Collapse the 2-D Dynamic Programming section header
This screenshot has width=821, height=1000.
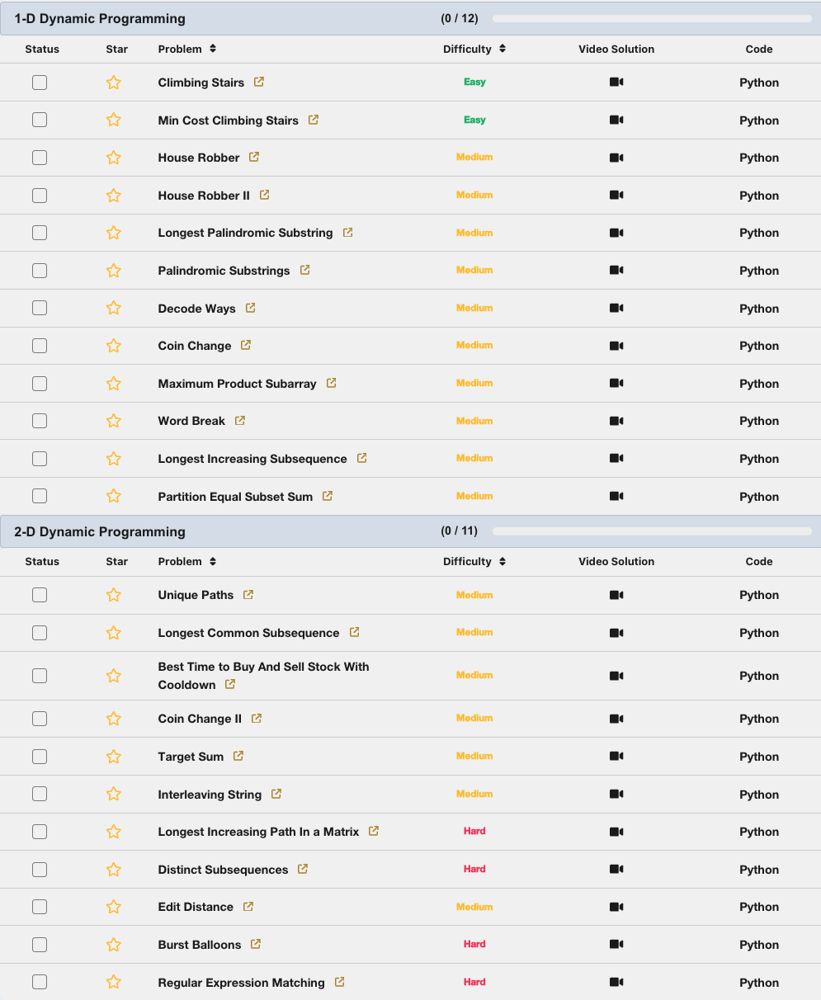[100, 532]
